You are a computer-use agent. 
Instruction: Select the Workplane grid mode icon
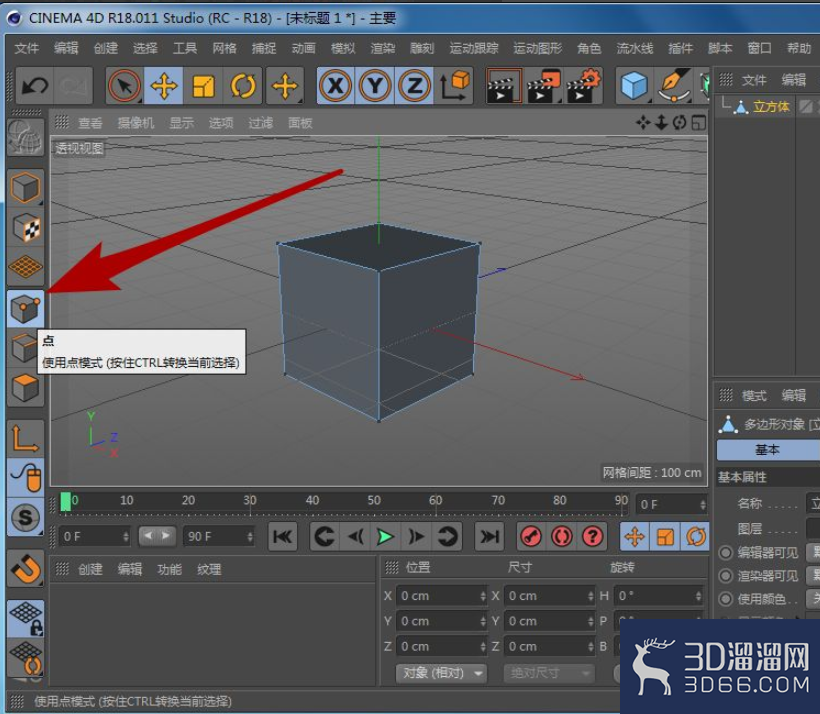(x=25, y=267)
